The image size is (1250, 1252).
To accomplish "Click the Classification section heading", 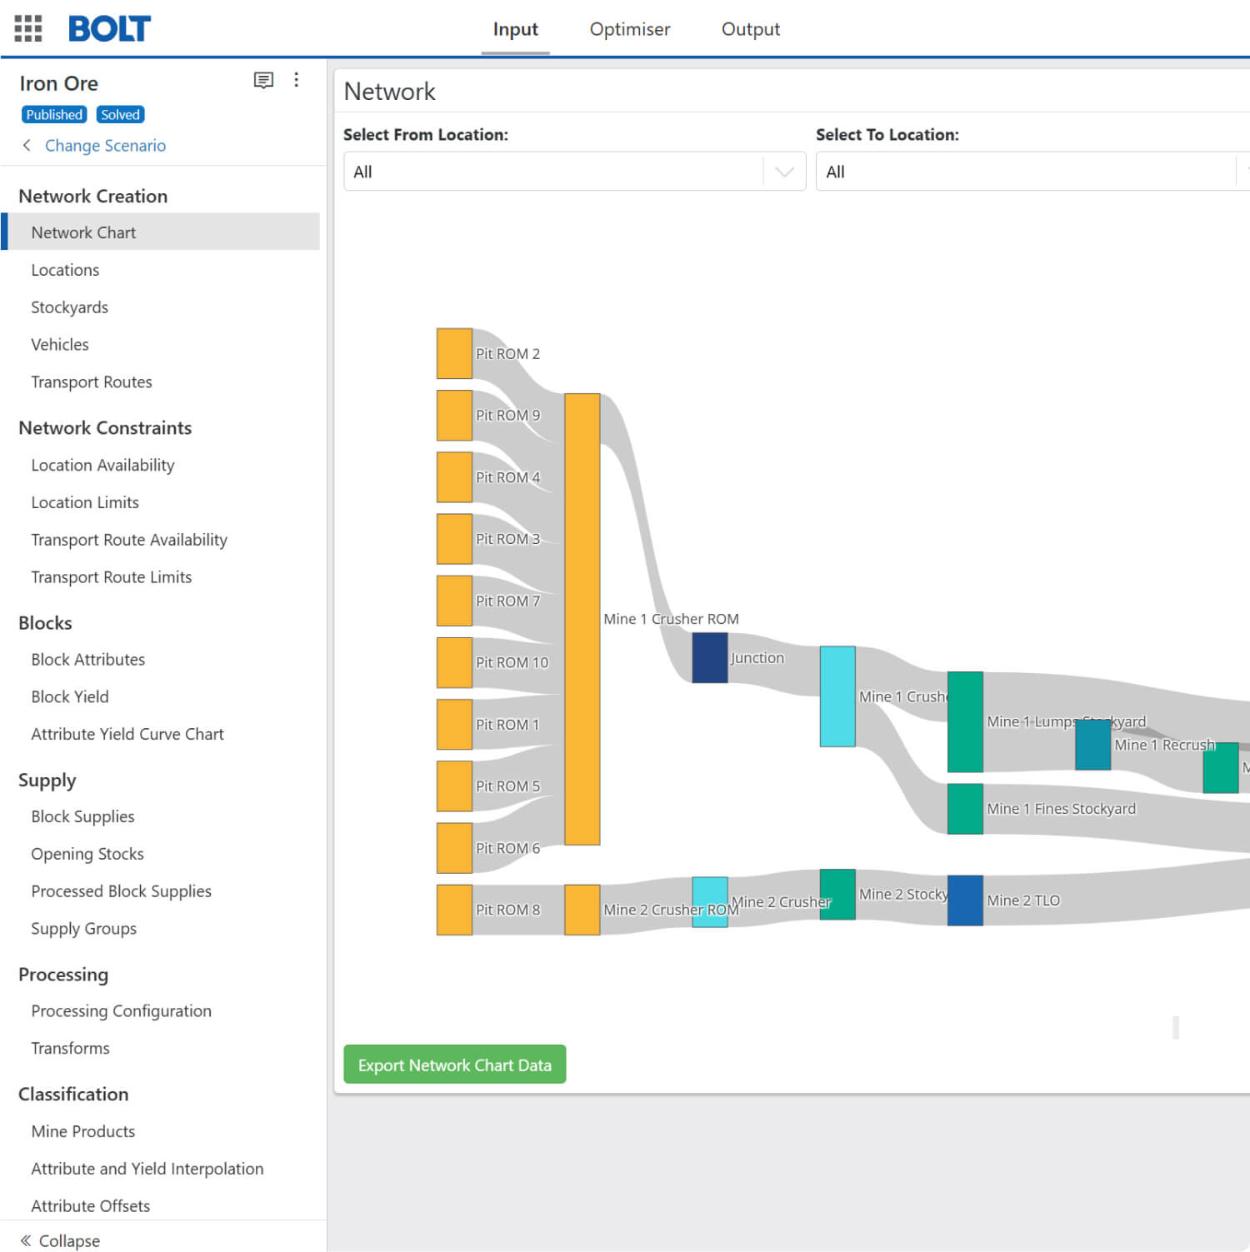I will pyautogui.click(x=73, y=1094).
